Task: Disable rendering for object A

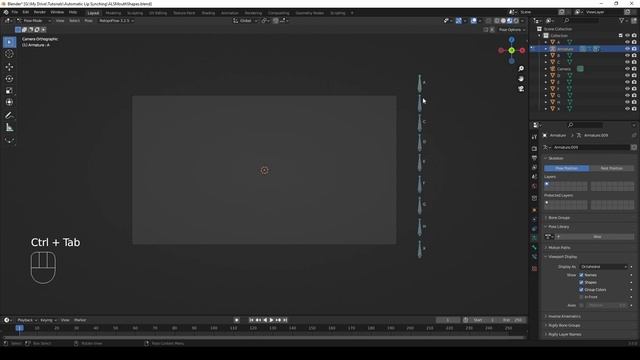Action: (634, 42)
